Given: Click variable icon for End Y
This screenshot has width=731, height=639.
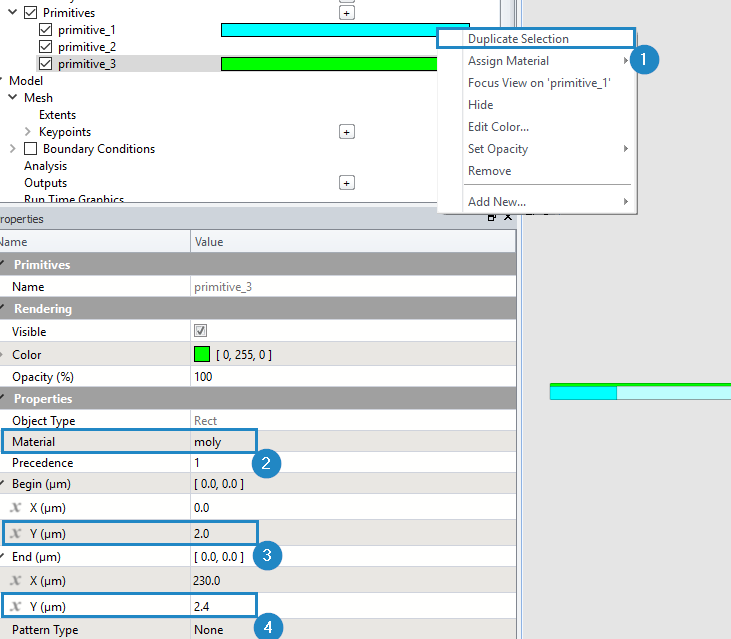Looking at the screenshot, I should [16, 607].
